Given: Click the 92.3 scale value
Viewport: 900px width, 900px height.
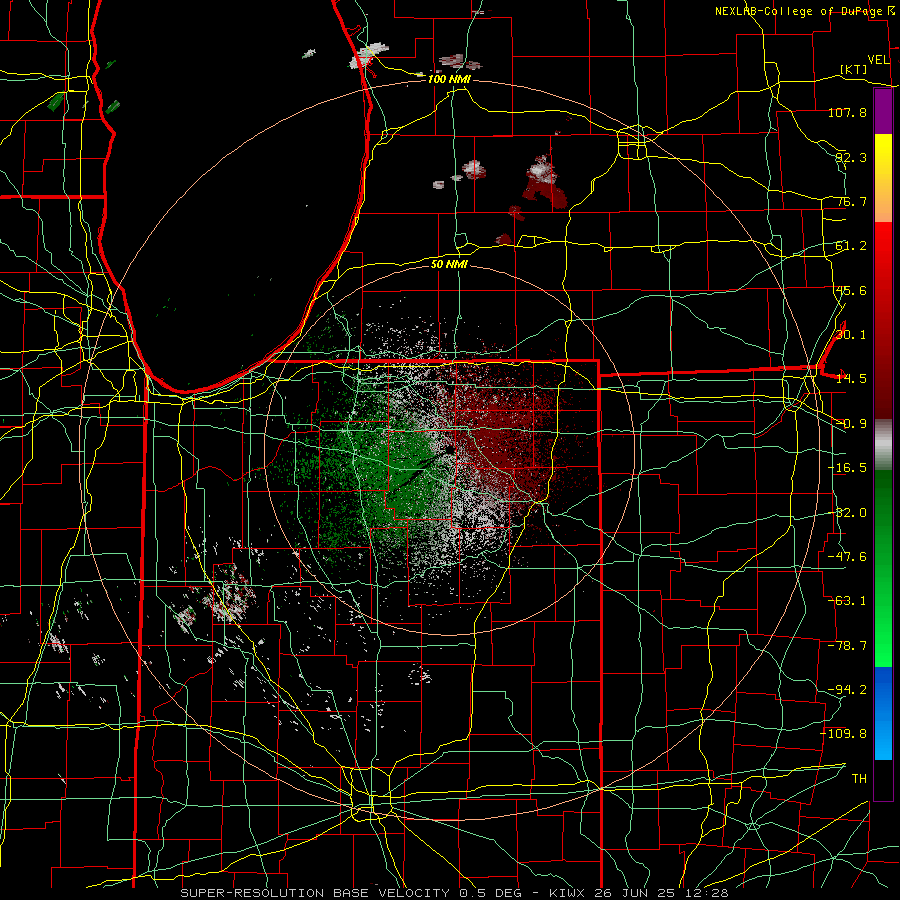Looking at the screenshot, I should click(x=851, y=157).
